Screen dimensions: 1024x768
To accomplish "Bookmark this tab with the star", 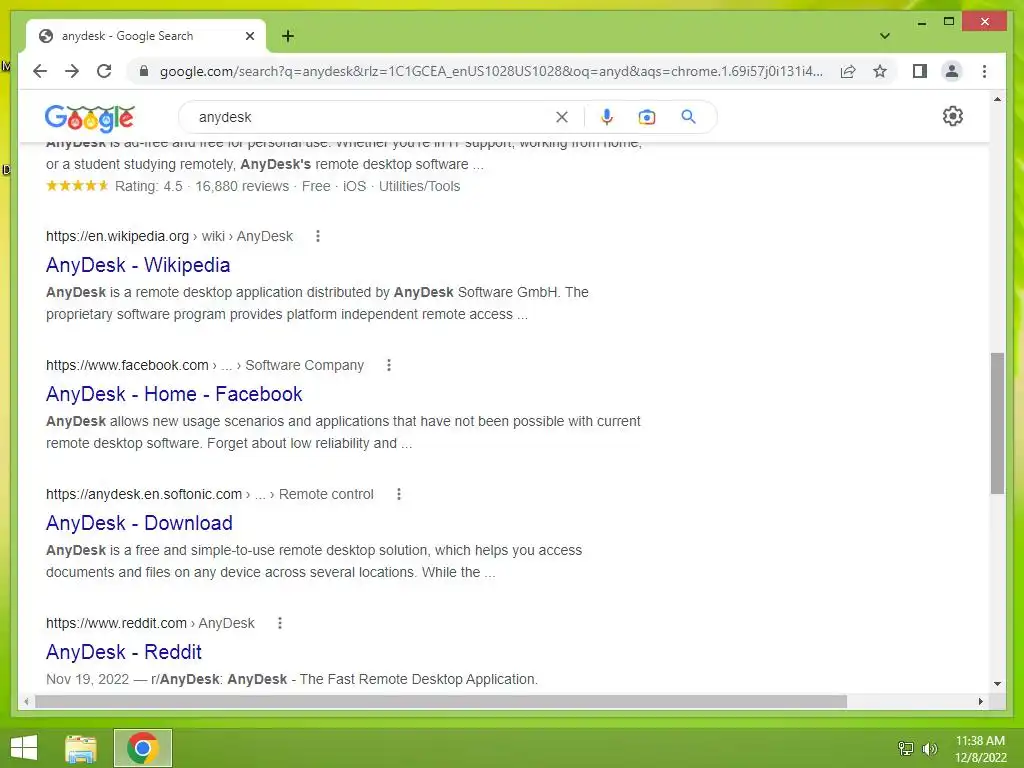I will pyautogui.click(x=880, y=71).
